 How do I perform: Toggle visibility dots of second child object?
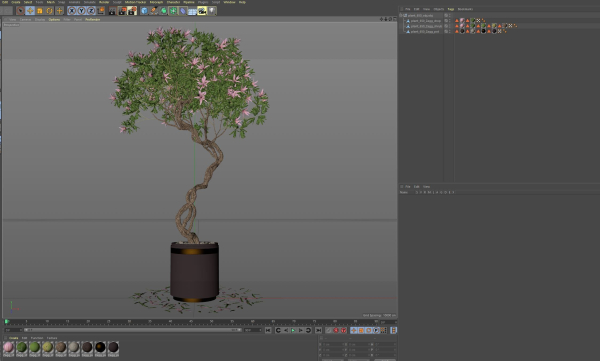tap(450, 26)
